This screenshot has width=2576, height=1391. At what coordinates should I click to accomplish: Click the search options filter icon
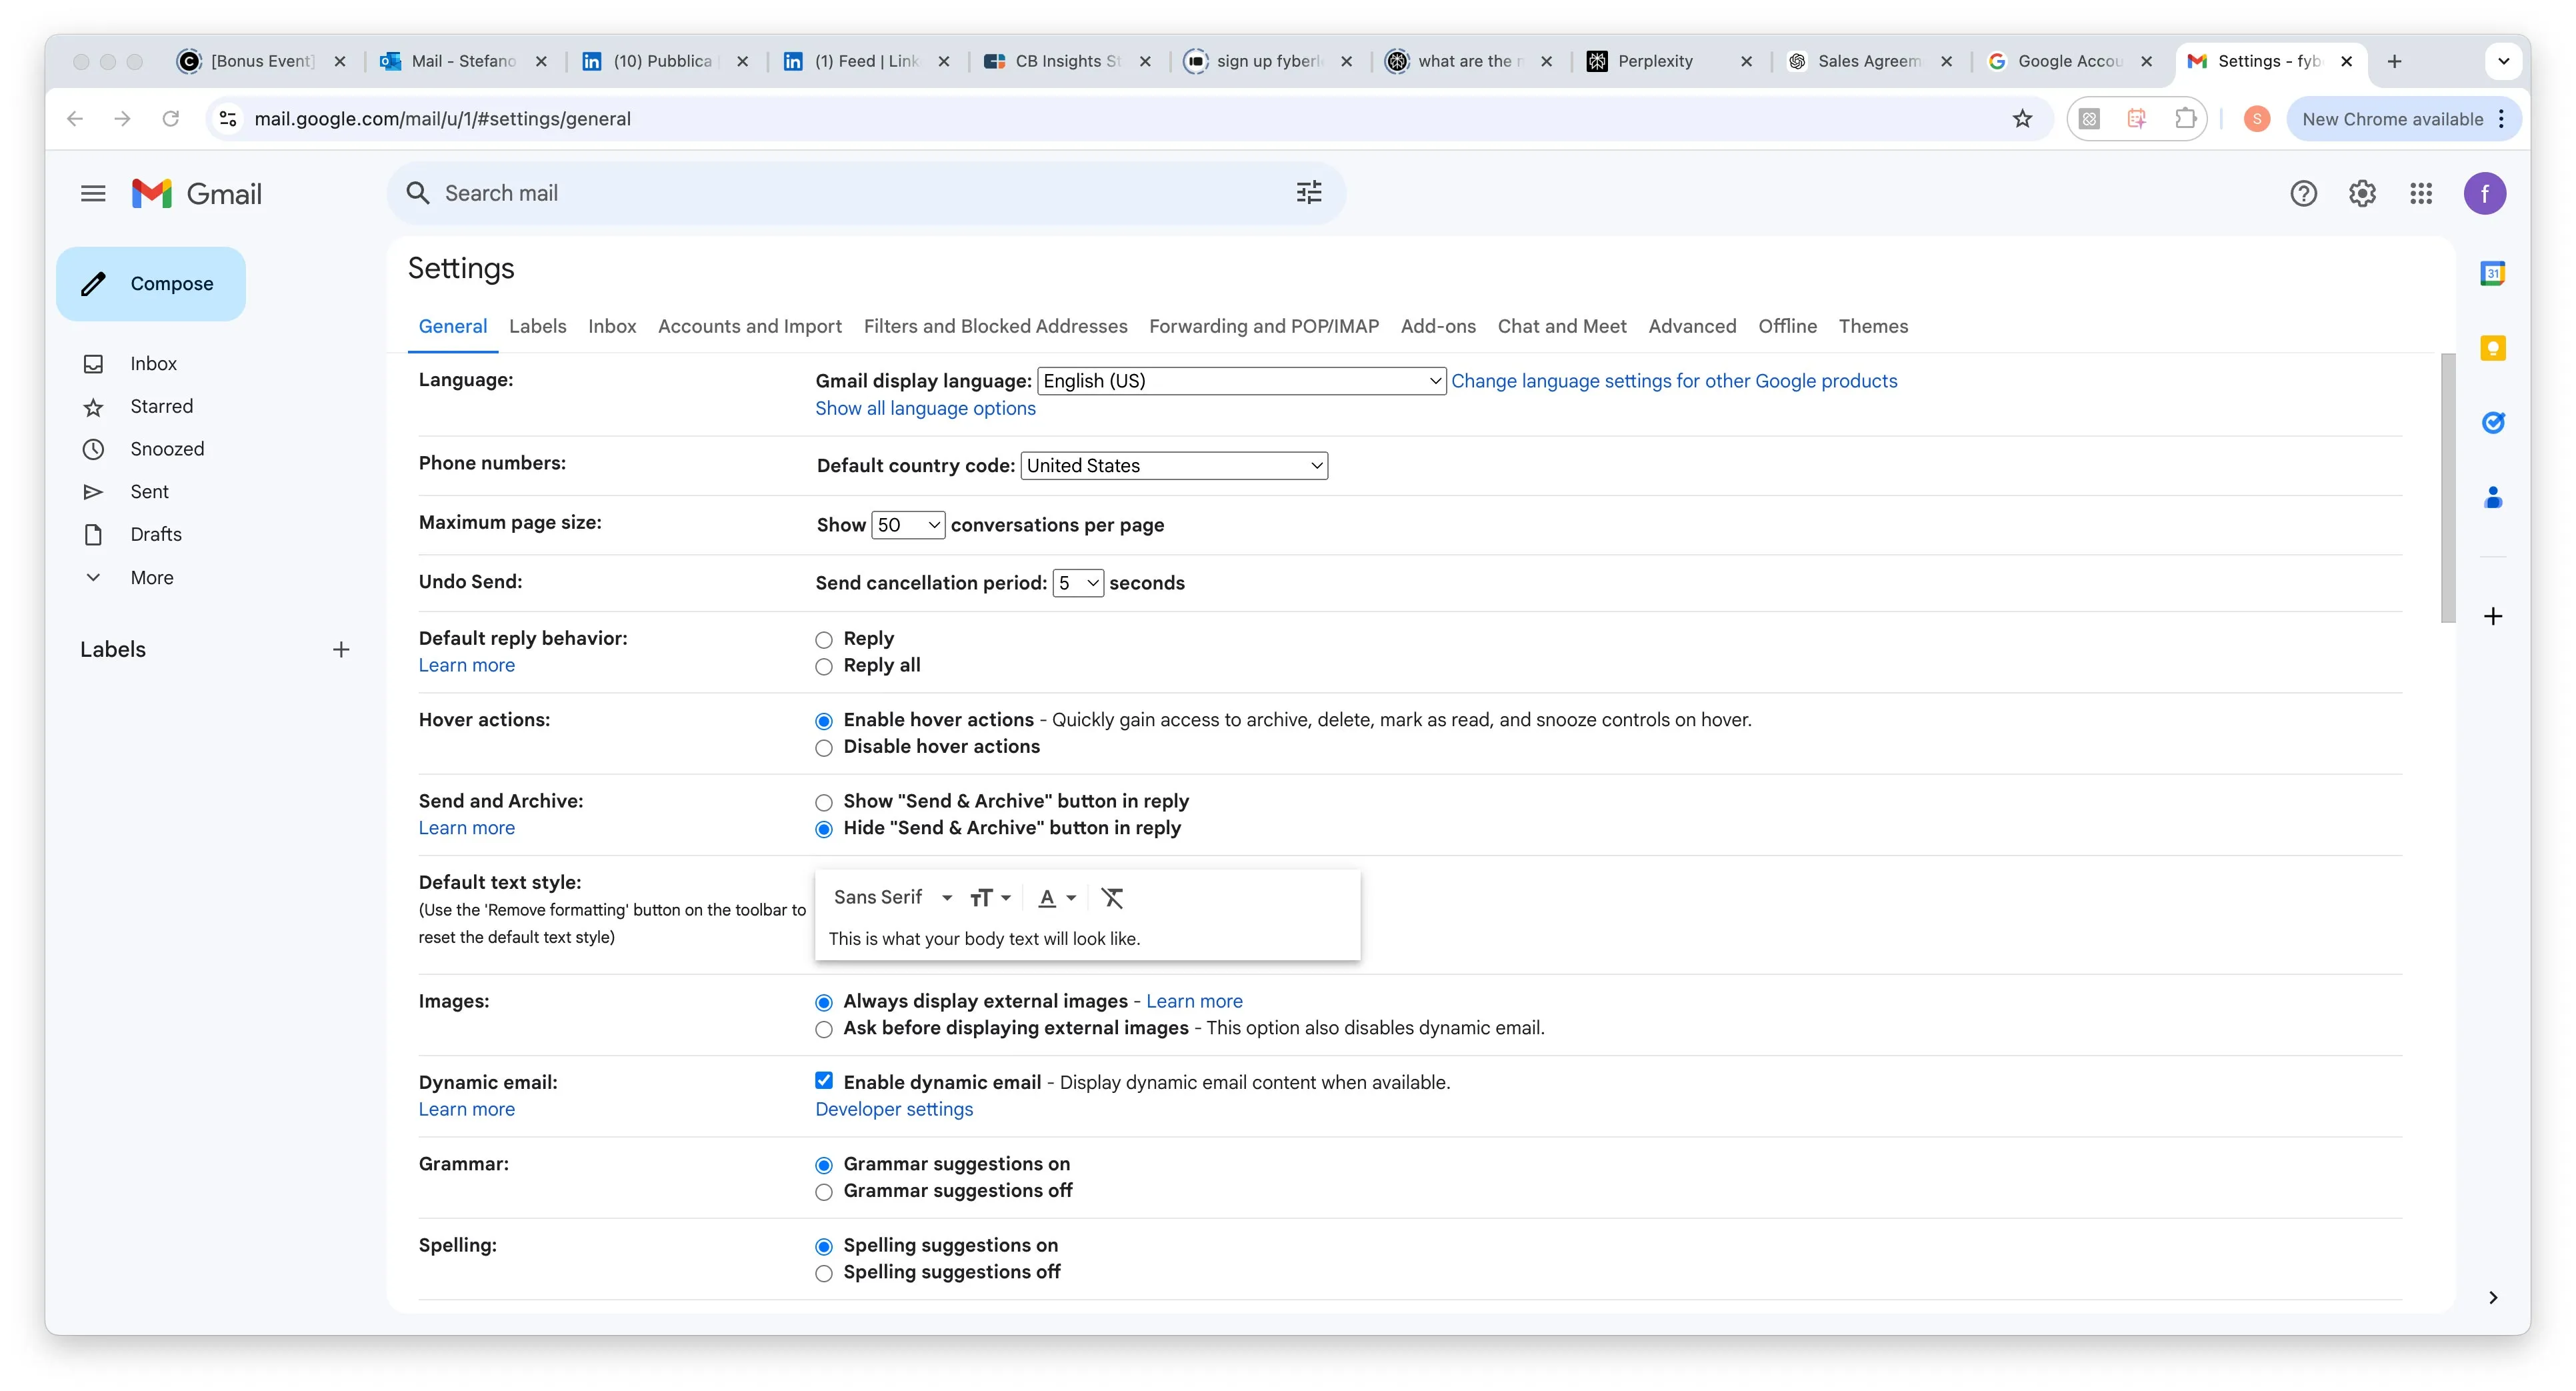click(x=1309, y=192)
